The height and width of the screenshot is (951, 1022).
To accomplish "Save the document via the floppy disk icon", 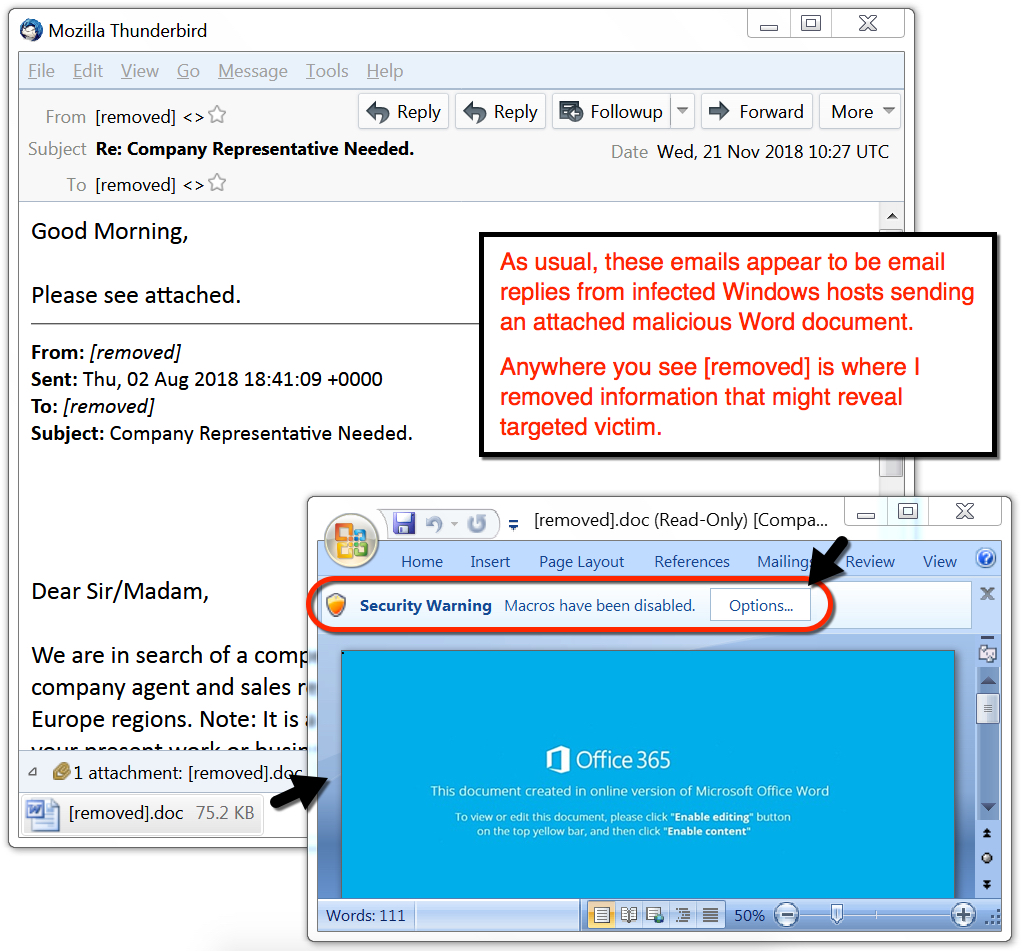I will pos(403,523).
